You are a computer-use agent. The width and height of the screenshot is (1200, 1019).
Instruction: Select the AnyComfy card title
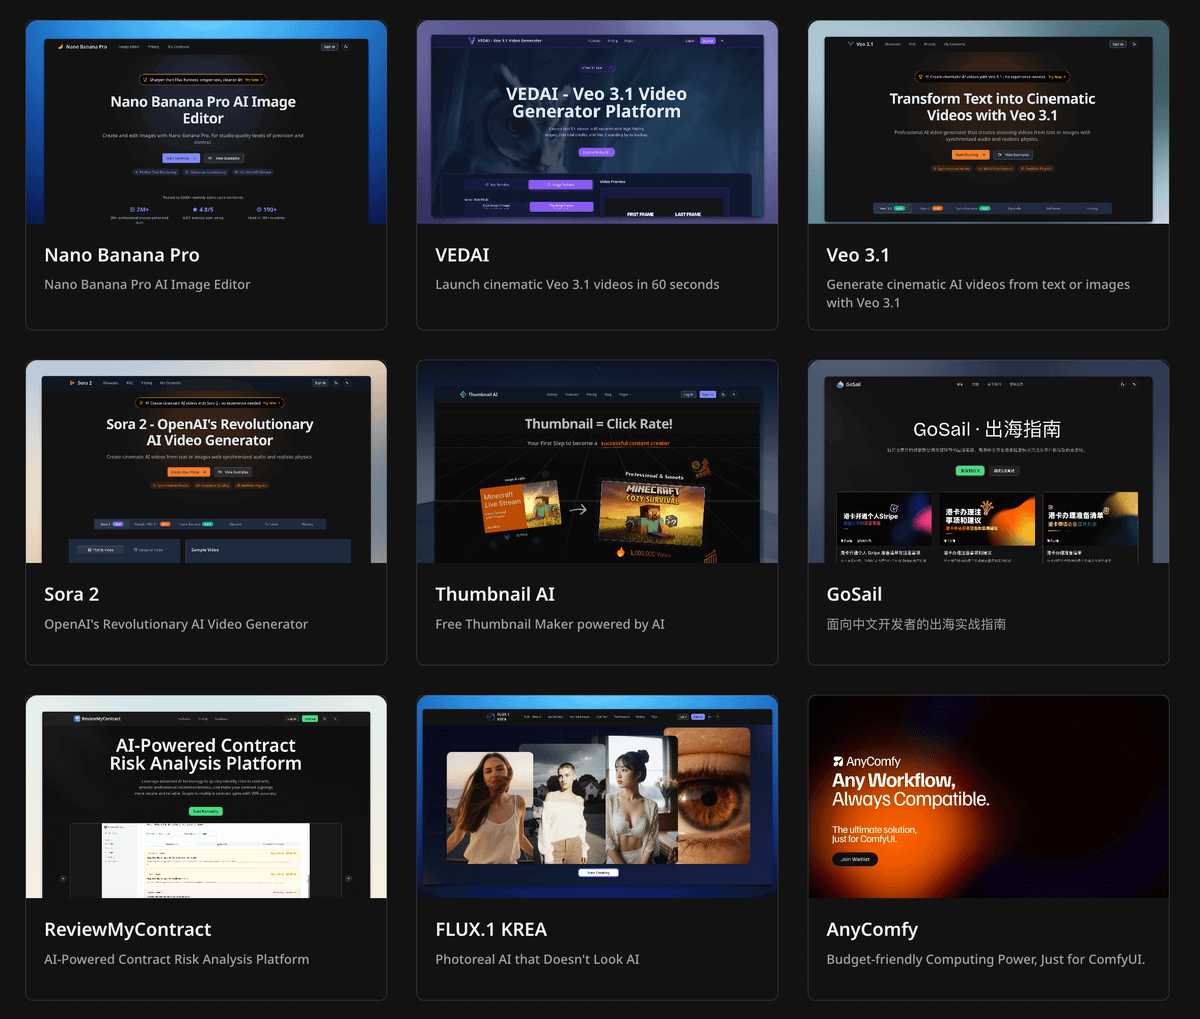(872, 929)
